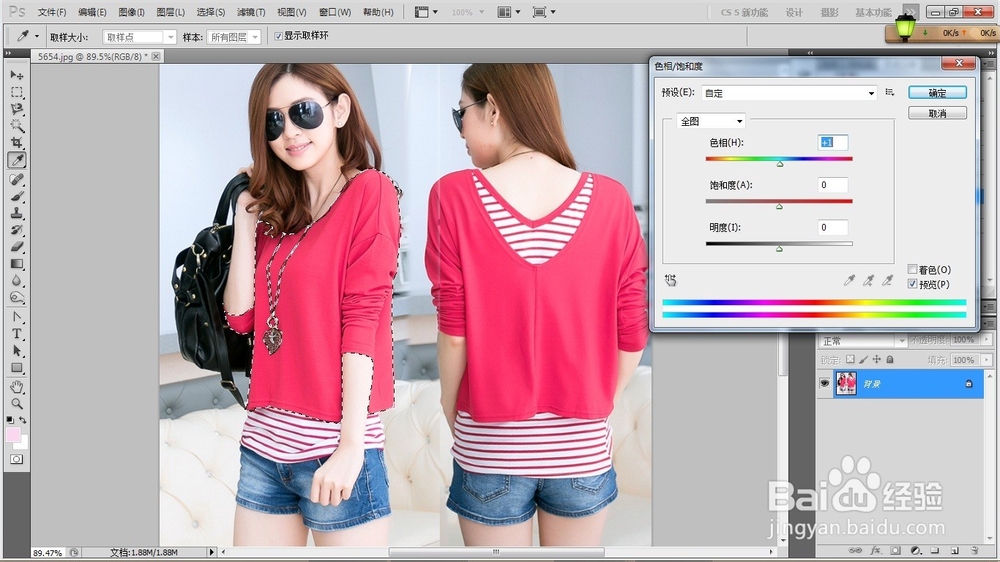Select the Dodge tool
The image size is (1000, 562).
(x=17, y=297)
